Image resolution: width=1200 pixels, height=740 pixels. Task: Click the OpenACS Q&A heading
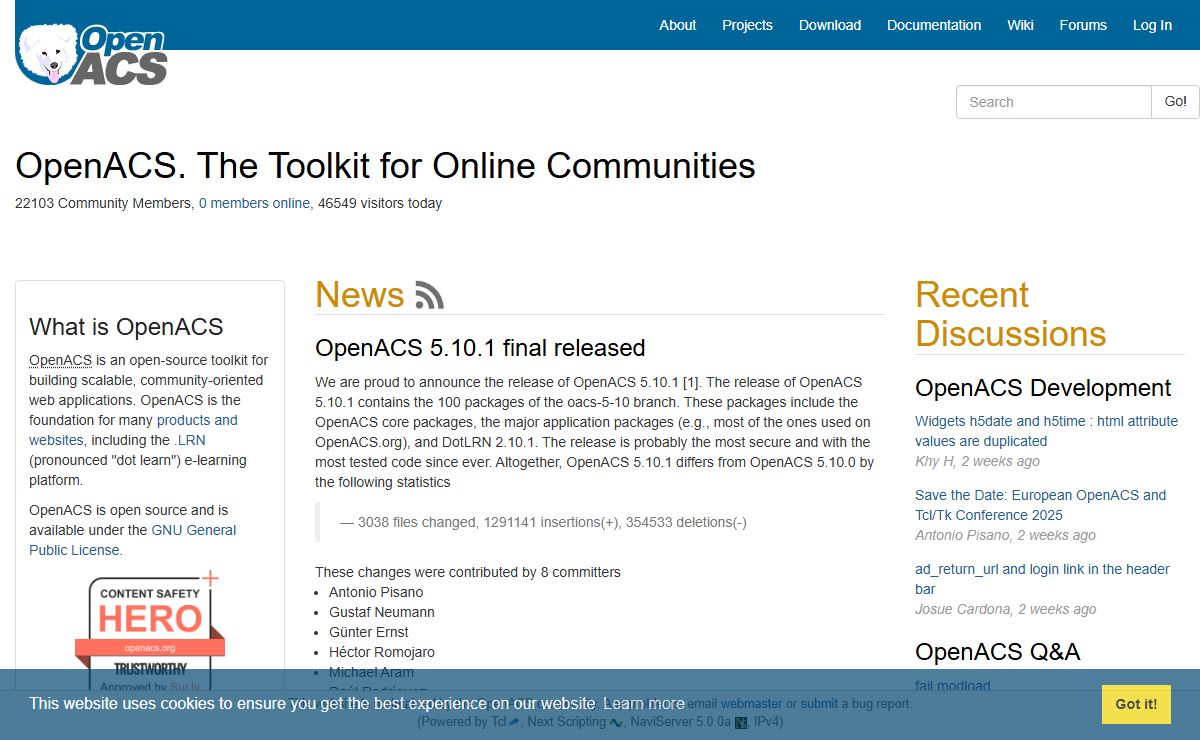point(998,652)
